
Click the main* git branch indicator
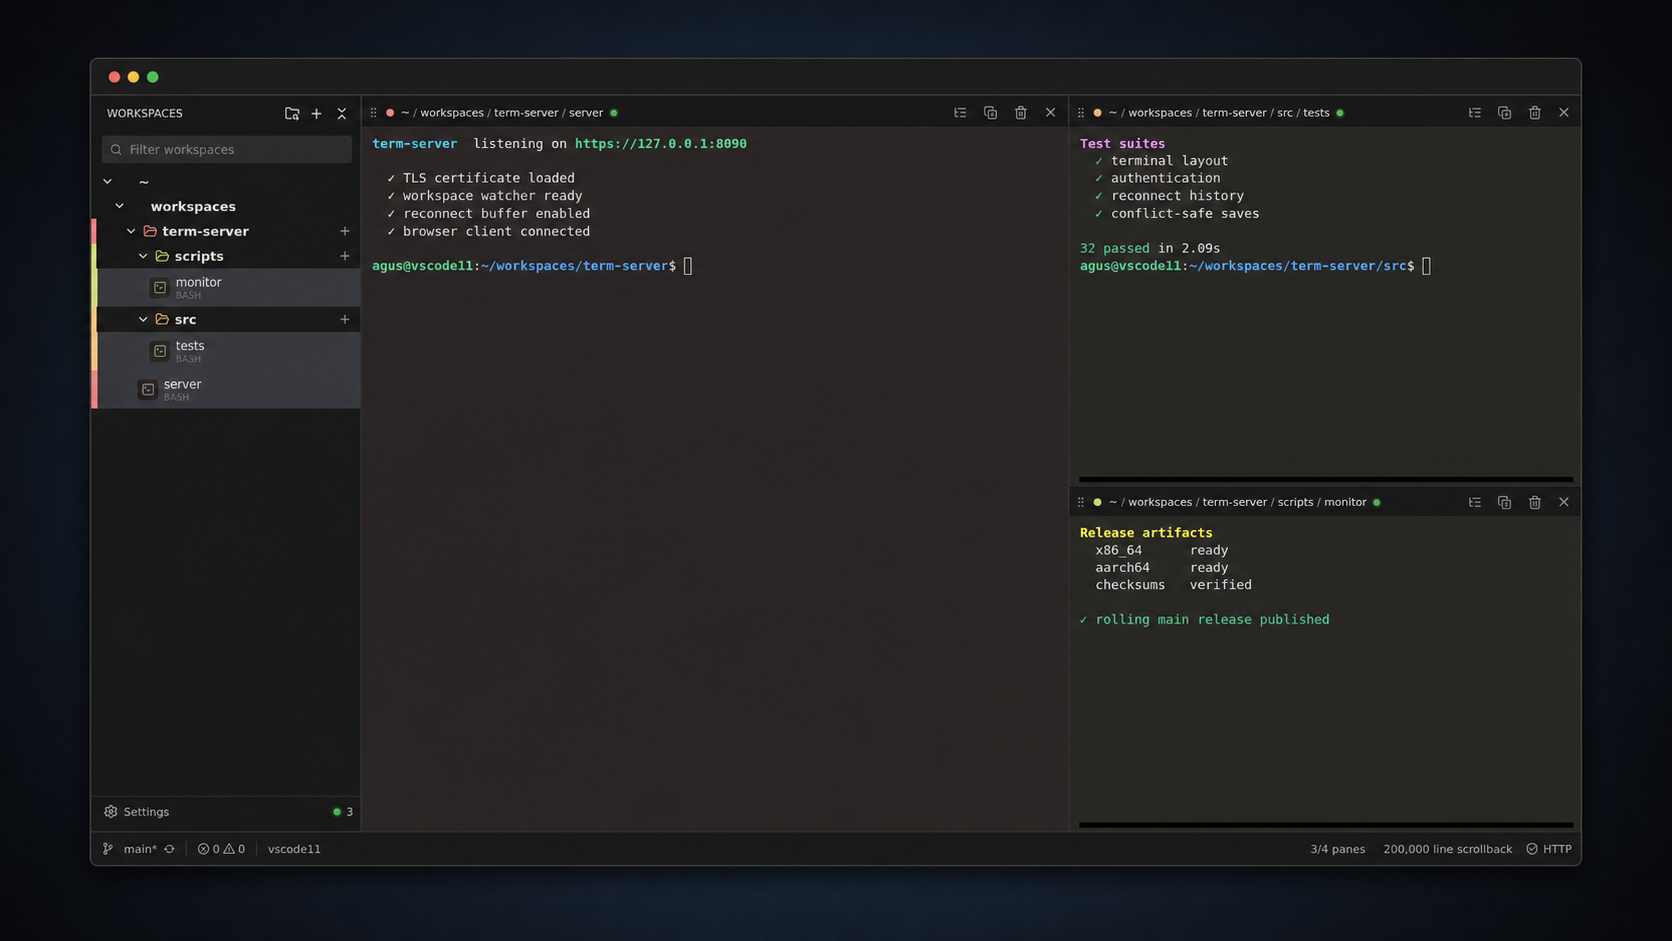(131, 849)
